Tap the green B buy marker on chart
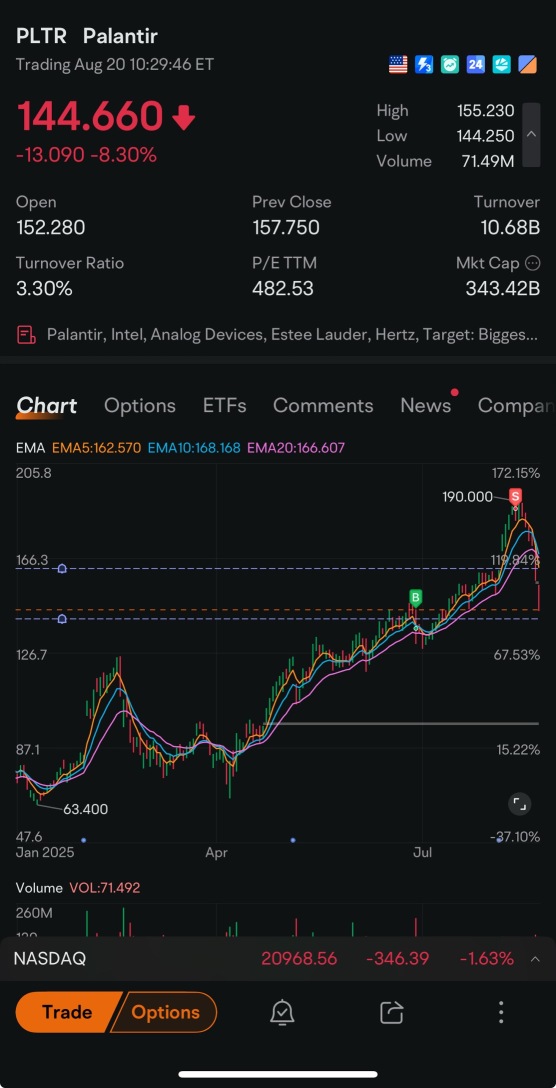 pyautogui.click(x=415, y=597)
